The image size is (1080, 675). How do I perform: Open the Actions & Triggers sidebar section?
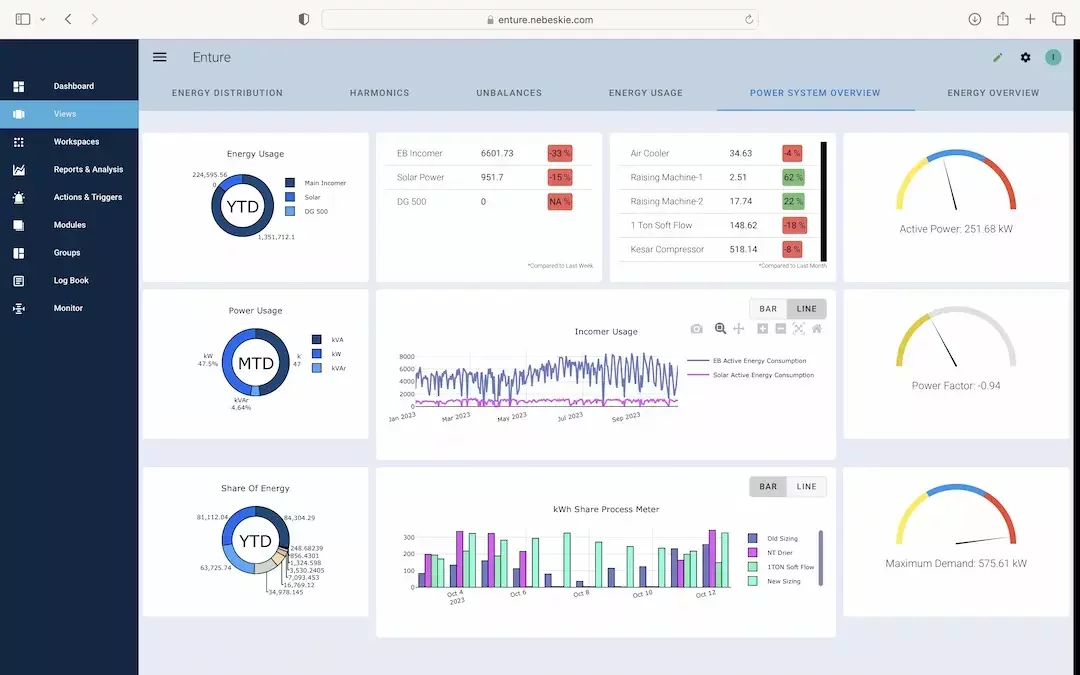(88, 197)
